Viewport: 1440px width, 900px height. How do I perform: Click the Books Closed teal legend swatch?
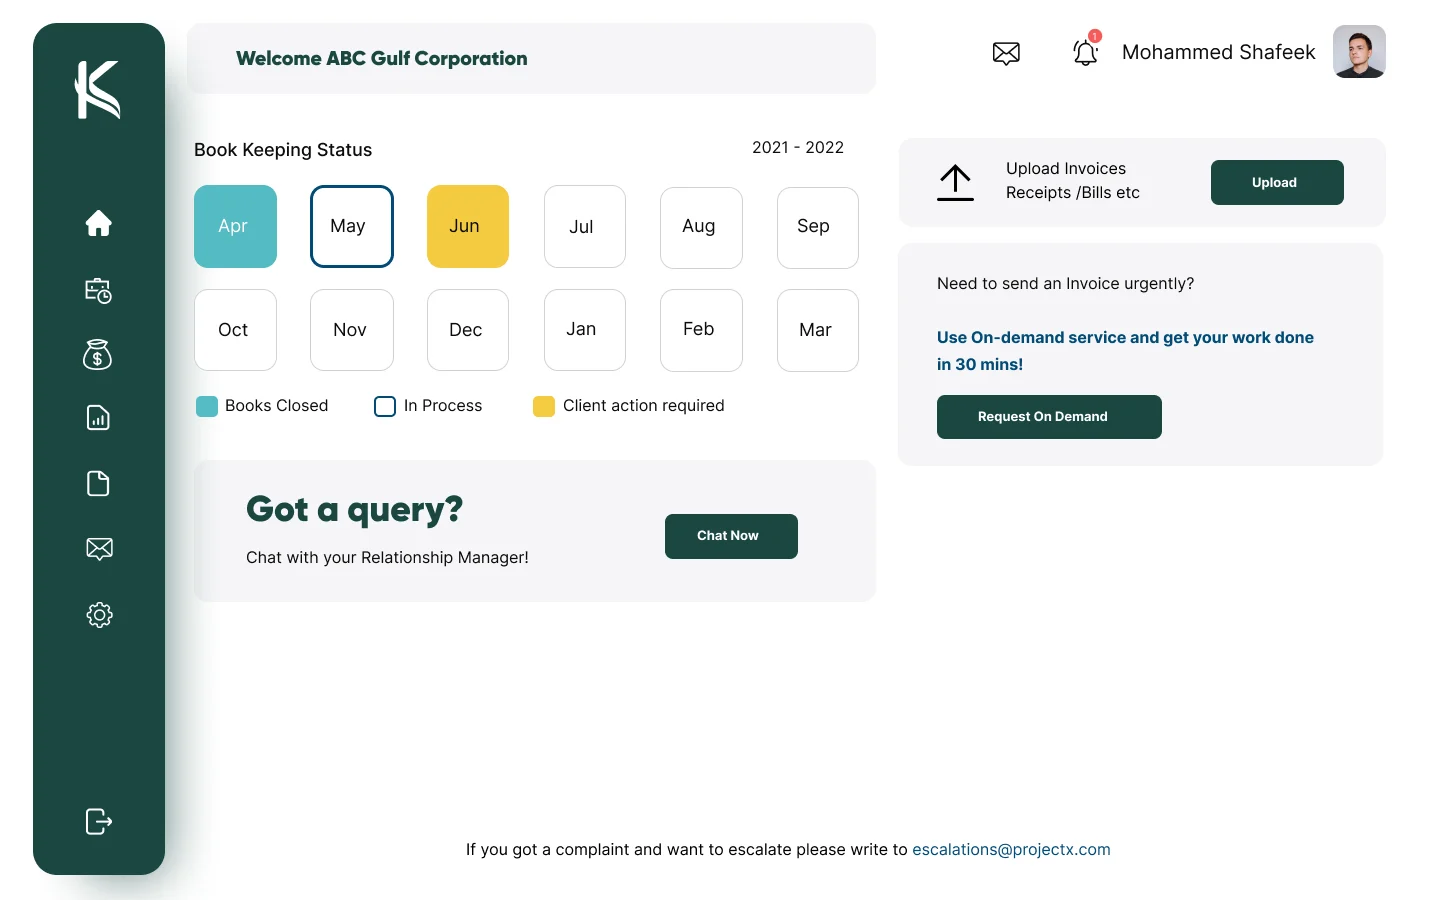point(207,406)
